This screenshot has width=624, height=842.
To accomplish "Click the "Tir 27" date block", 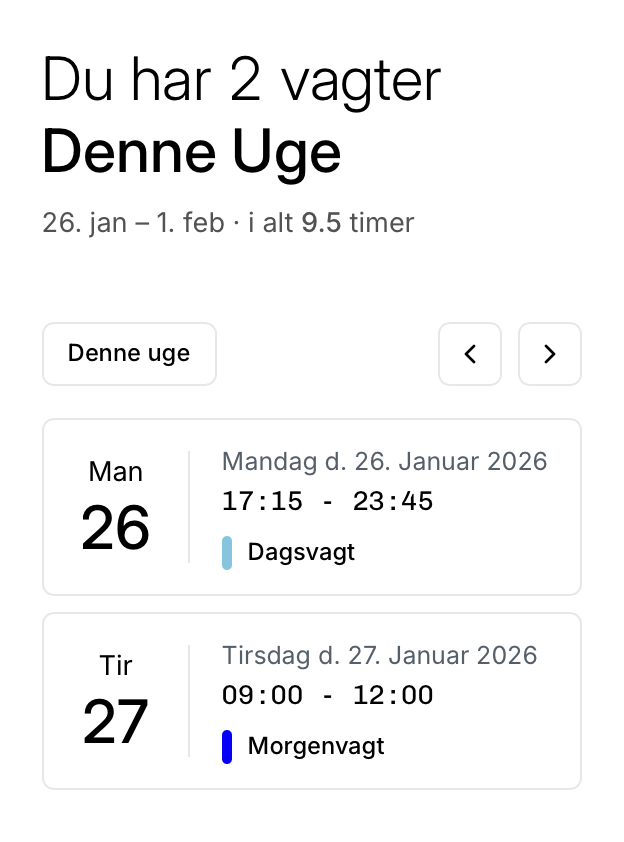I will (116, 701).
